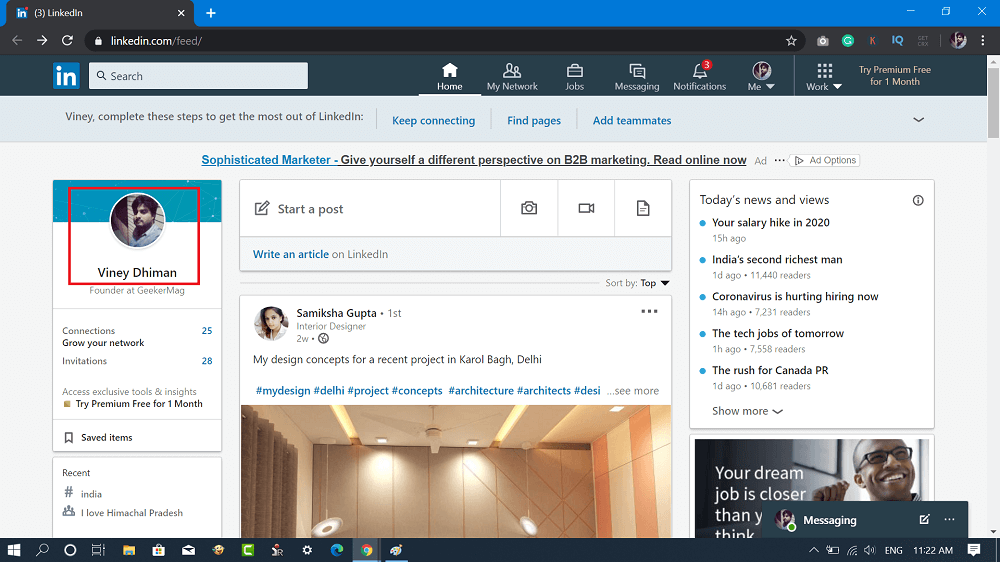Click the Samiksha Gupta name link
The height and width of the screenshot is (562, 1000).
[x=336, y=313]
